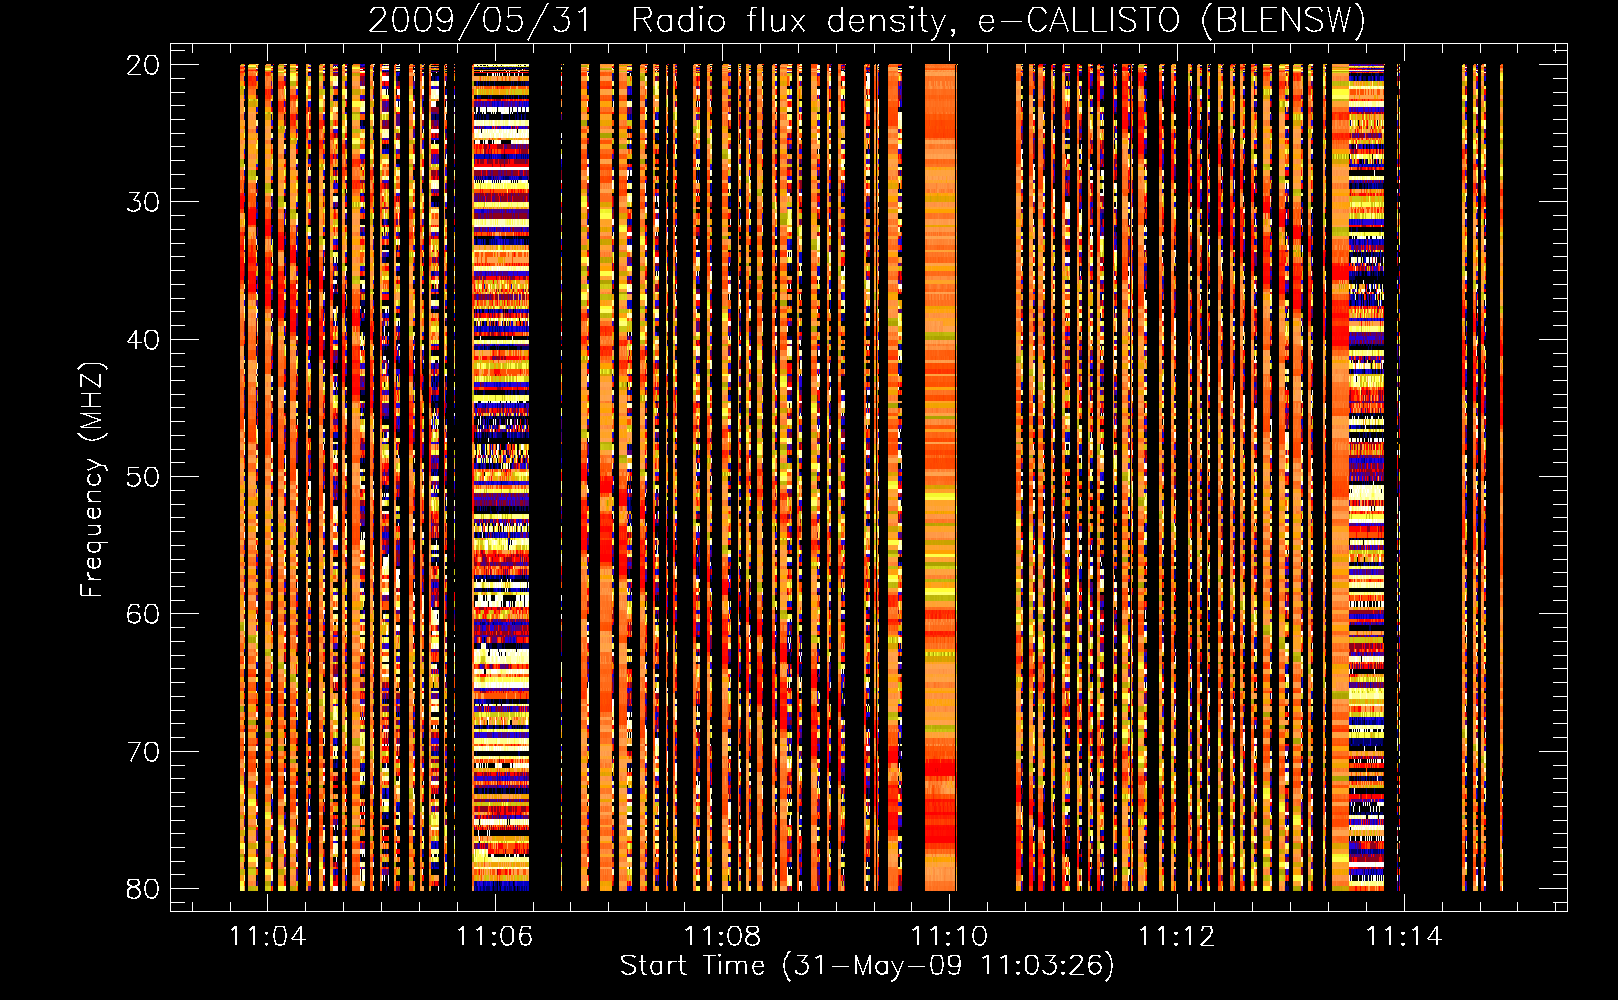
Task: Click the 80 MHz frequency tick label
Action: (143, 889)
